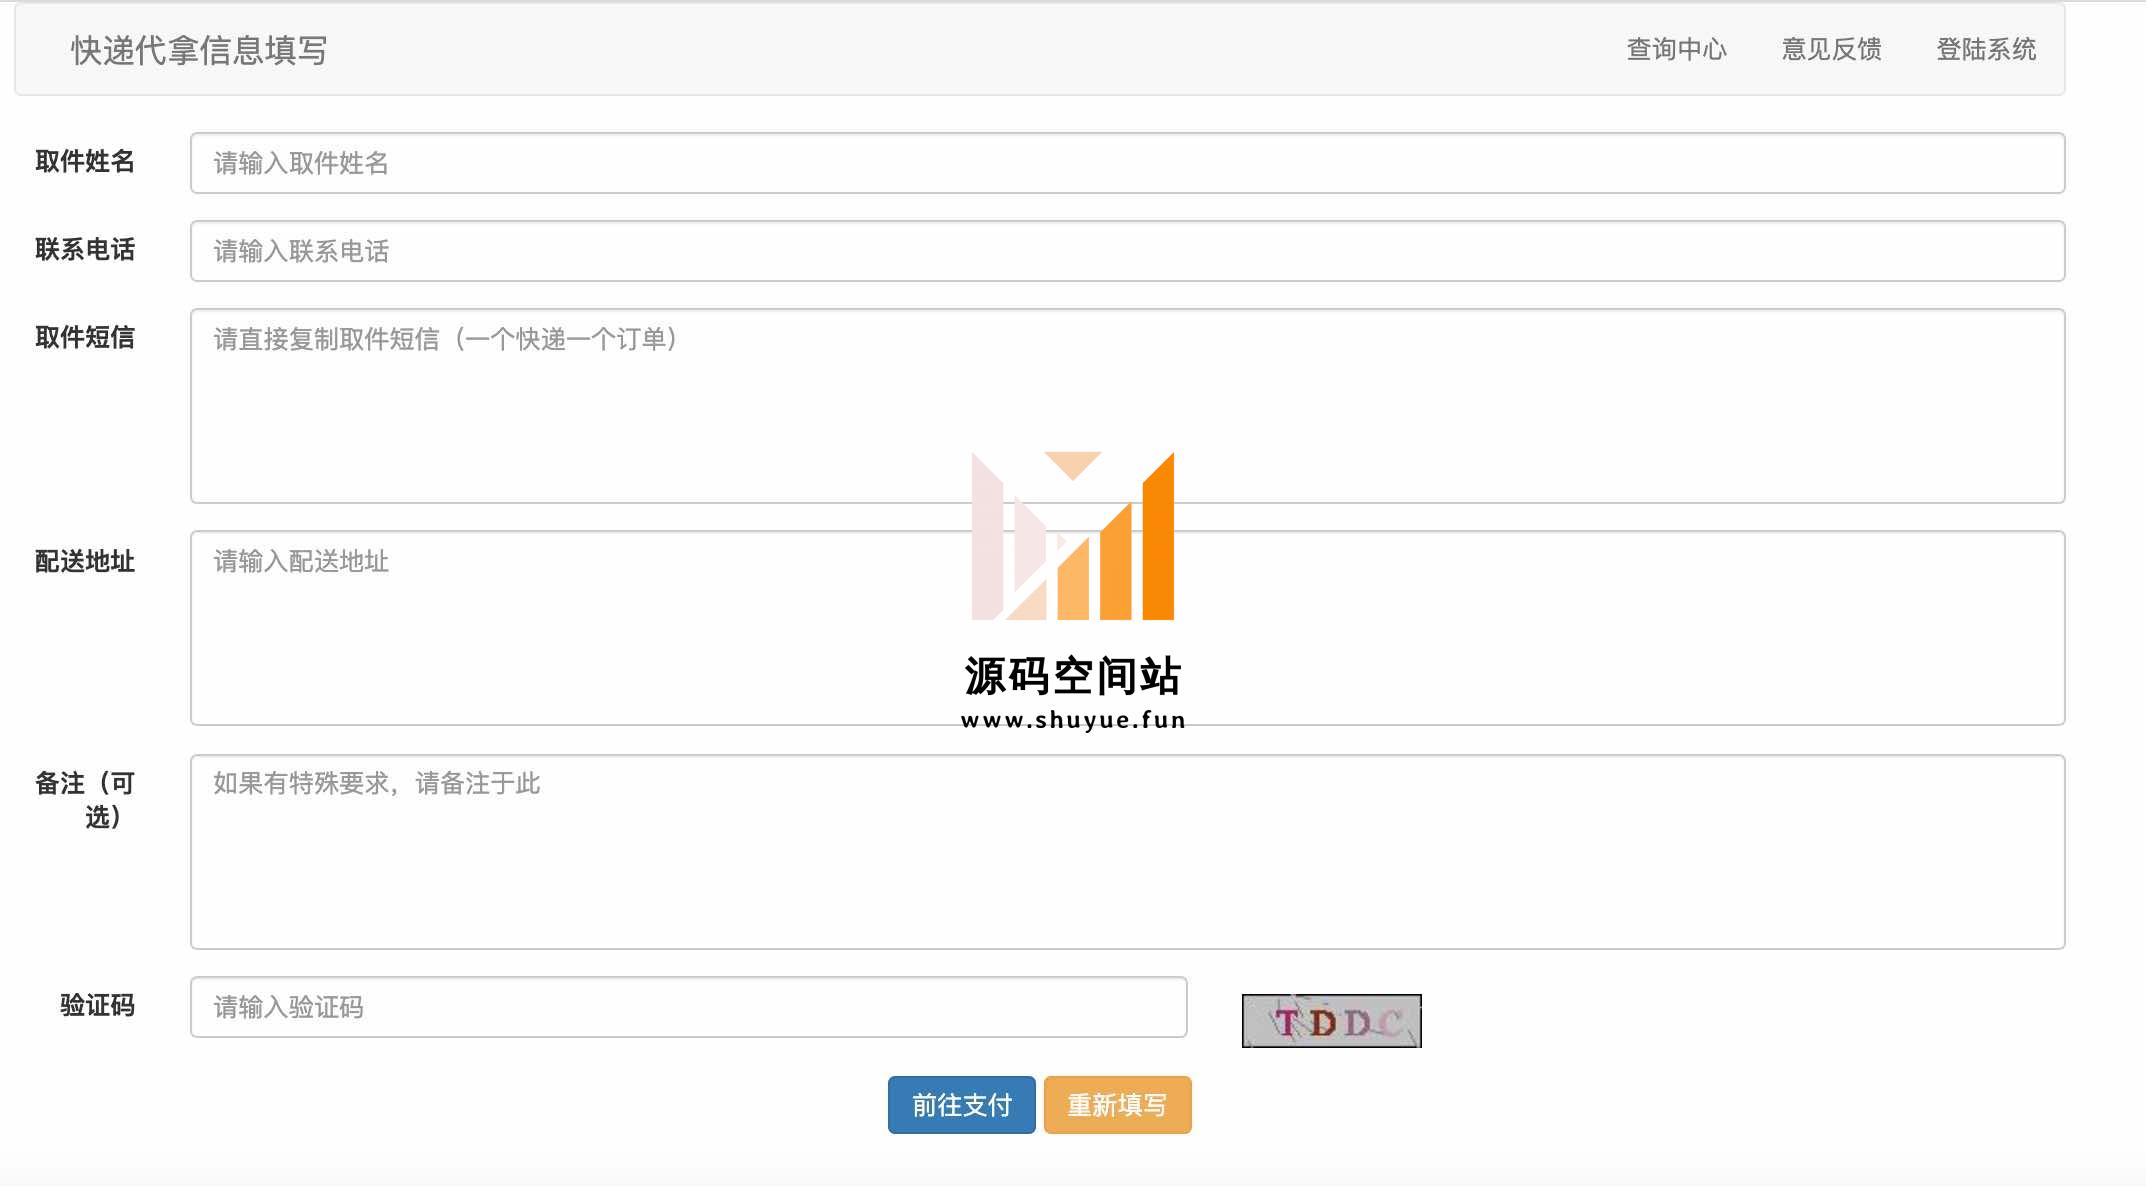Click the 前往支付 button
The image size is (2146, 1186).
tap(961, 1105)
